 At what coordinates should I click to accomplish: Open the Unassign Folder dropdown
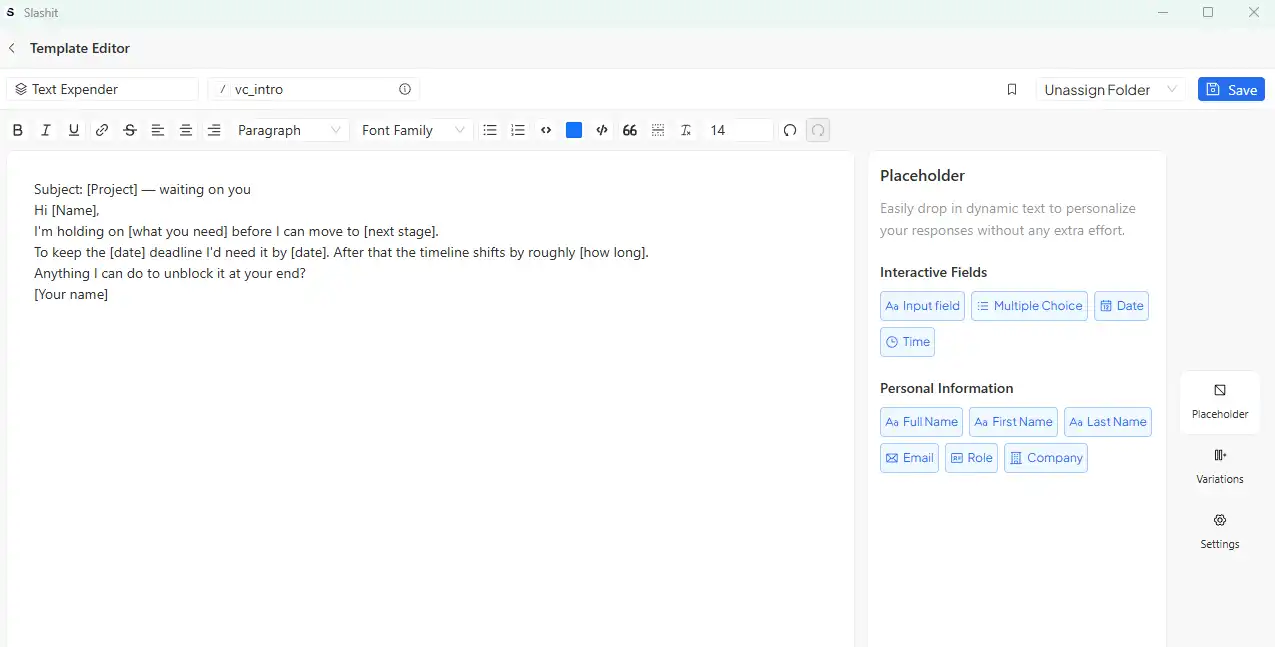click(x=1111, y=90)
